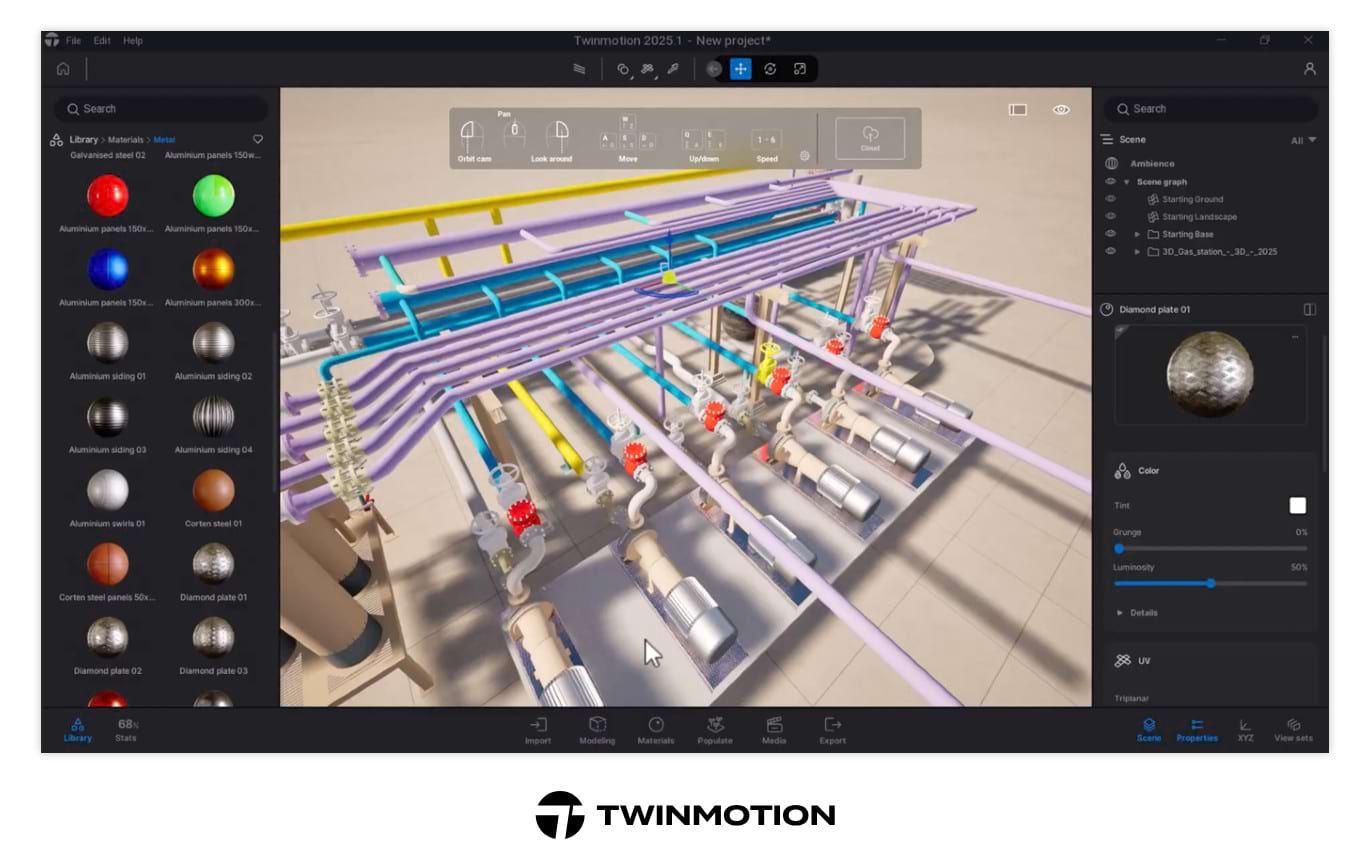The image size is (1370, 860).
Task: Open the All filter dropdown in Scene
Action: (x=1303, y=140)
